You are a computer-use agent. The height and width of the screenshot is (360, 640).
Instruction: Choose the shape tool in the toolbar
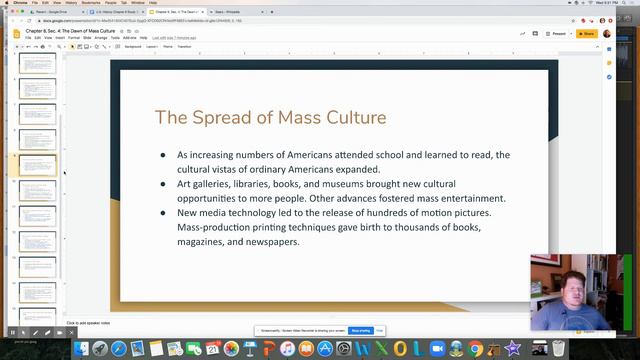(97, 47)
